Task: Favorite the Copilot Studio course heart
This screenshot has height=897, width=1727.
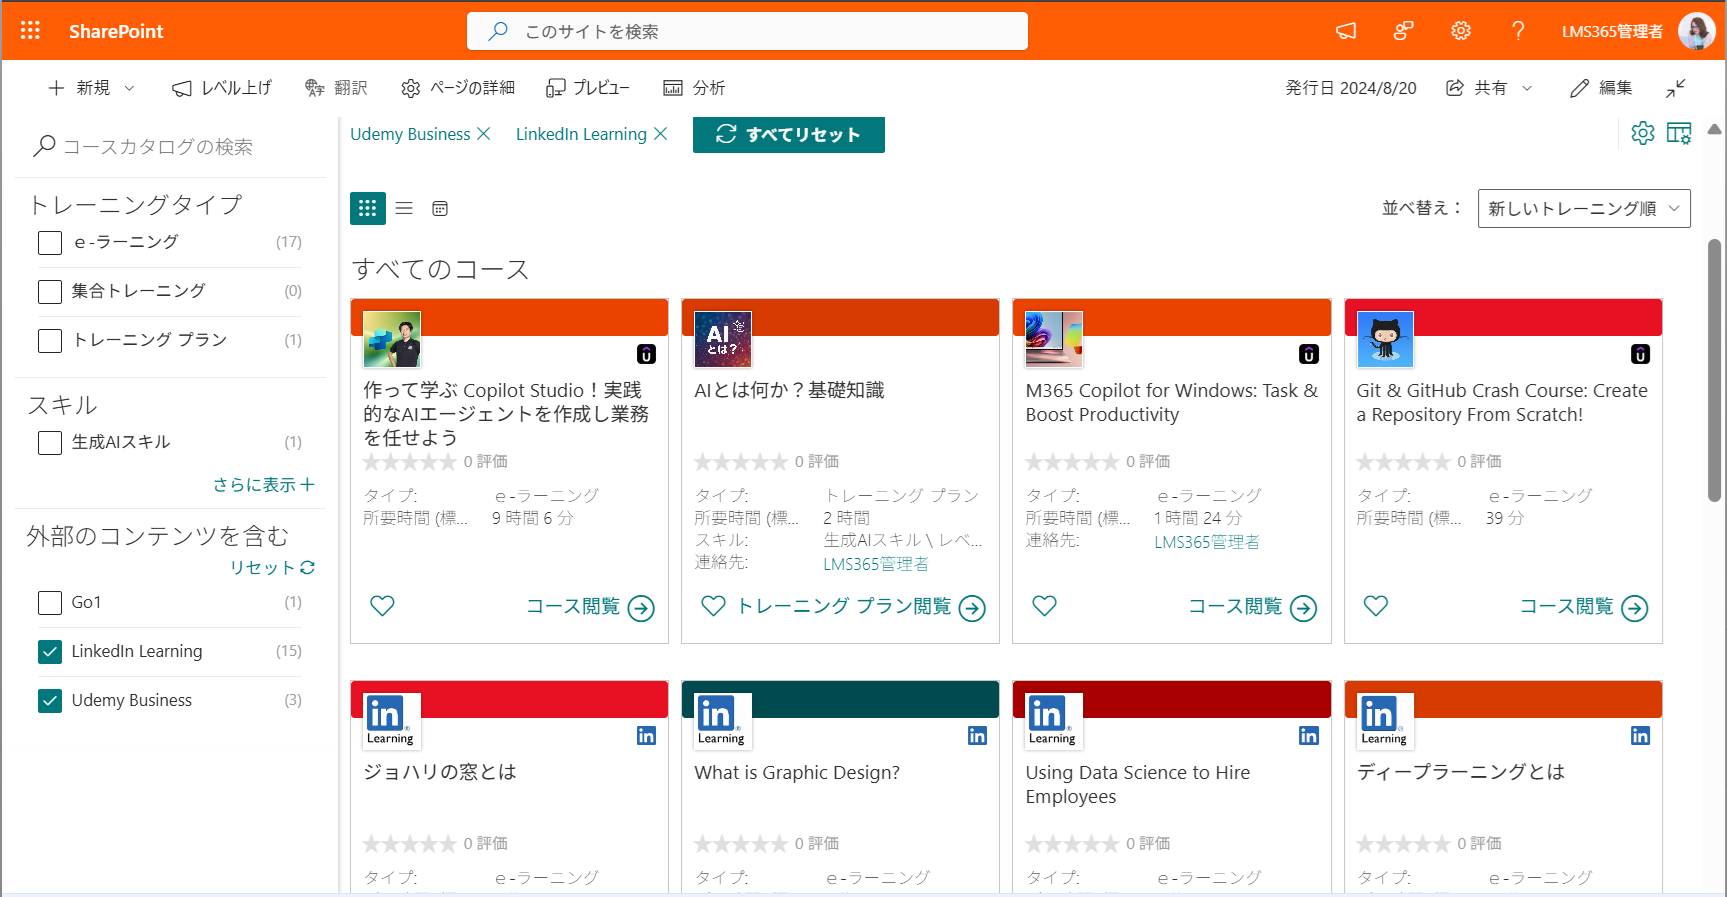Action: click(x=382, y=605)
